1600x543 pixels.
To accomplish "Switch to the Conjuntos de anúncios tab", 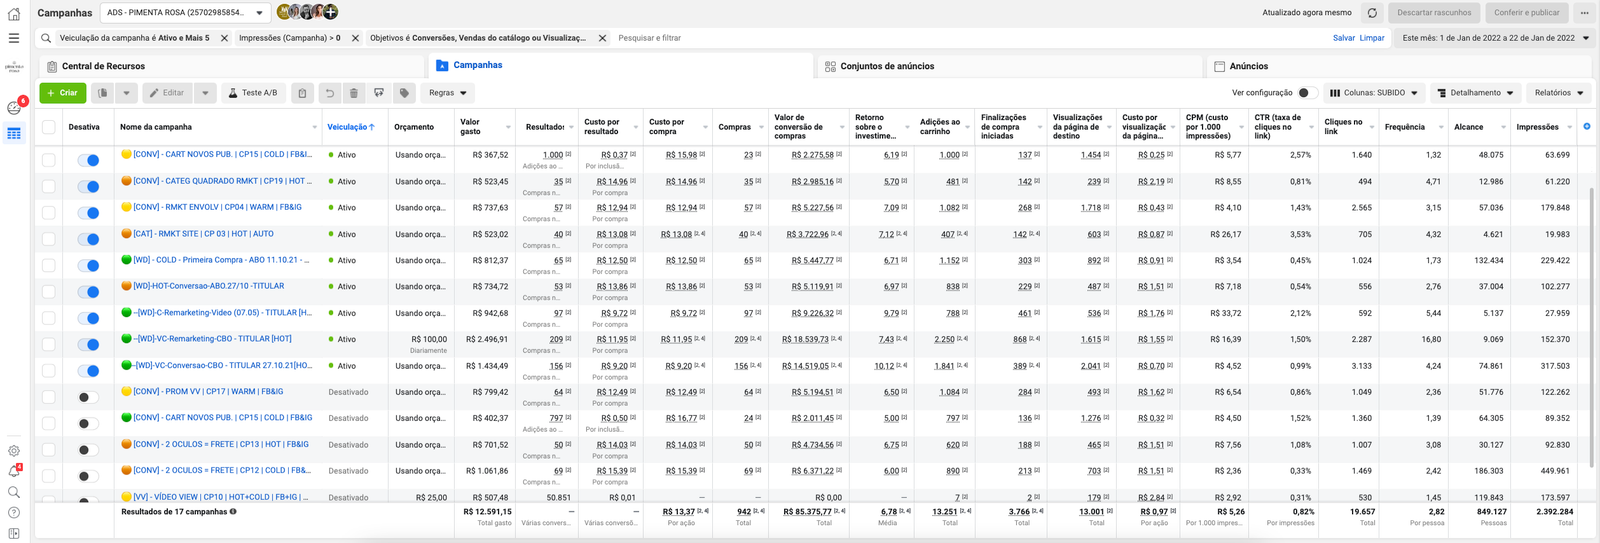I will click(880, 66).
